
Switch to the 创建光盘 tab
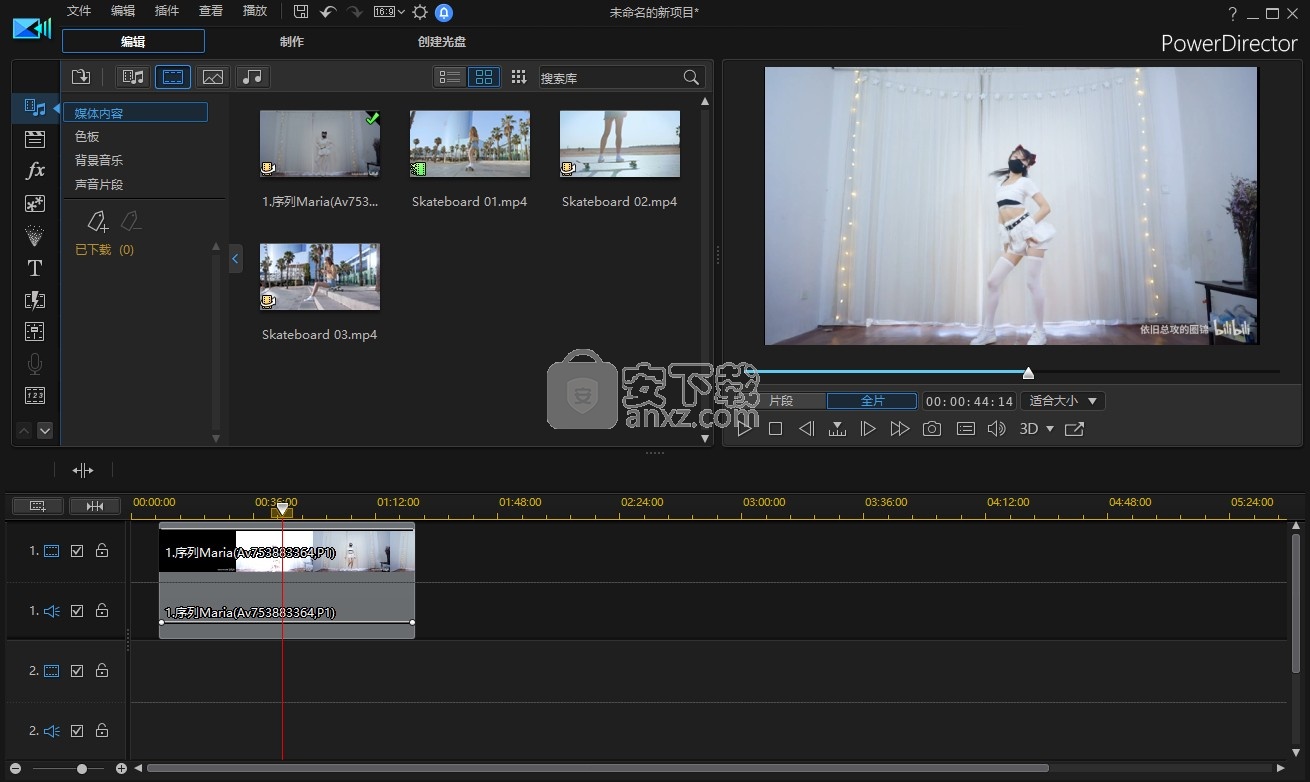(442, 42)
